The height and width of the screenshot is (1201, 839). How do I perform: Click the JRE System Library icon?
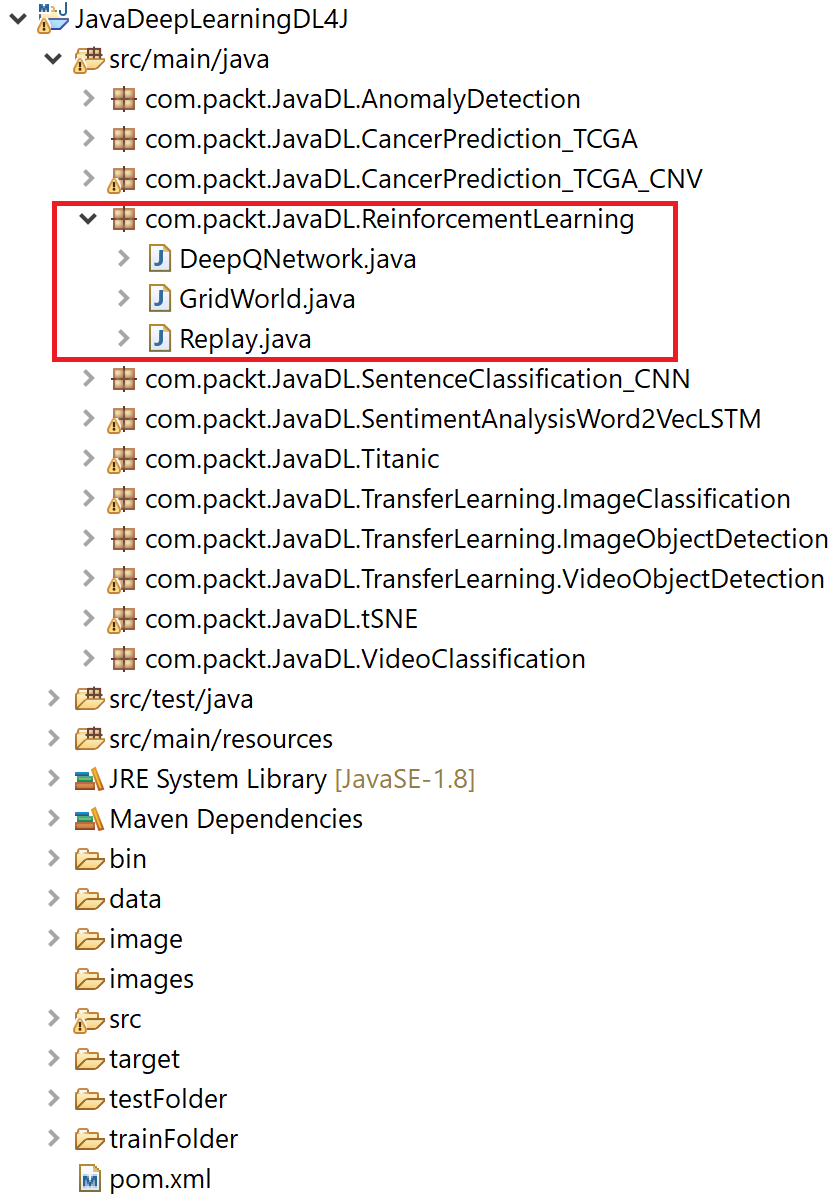pos(90,779)
